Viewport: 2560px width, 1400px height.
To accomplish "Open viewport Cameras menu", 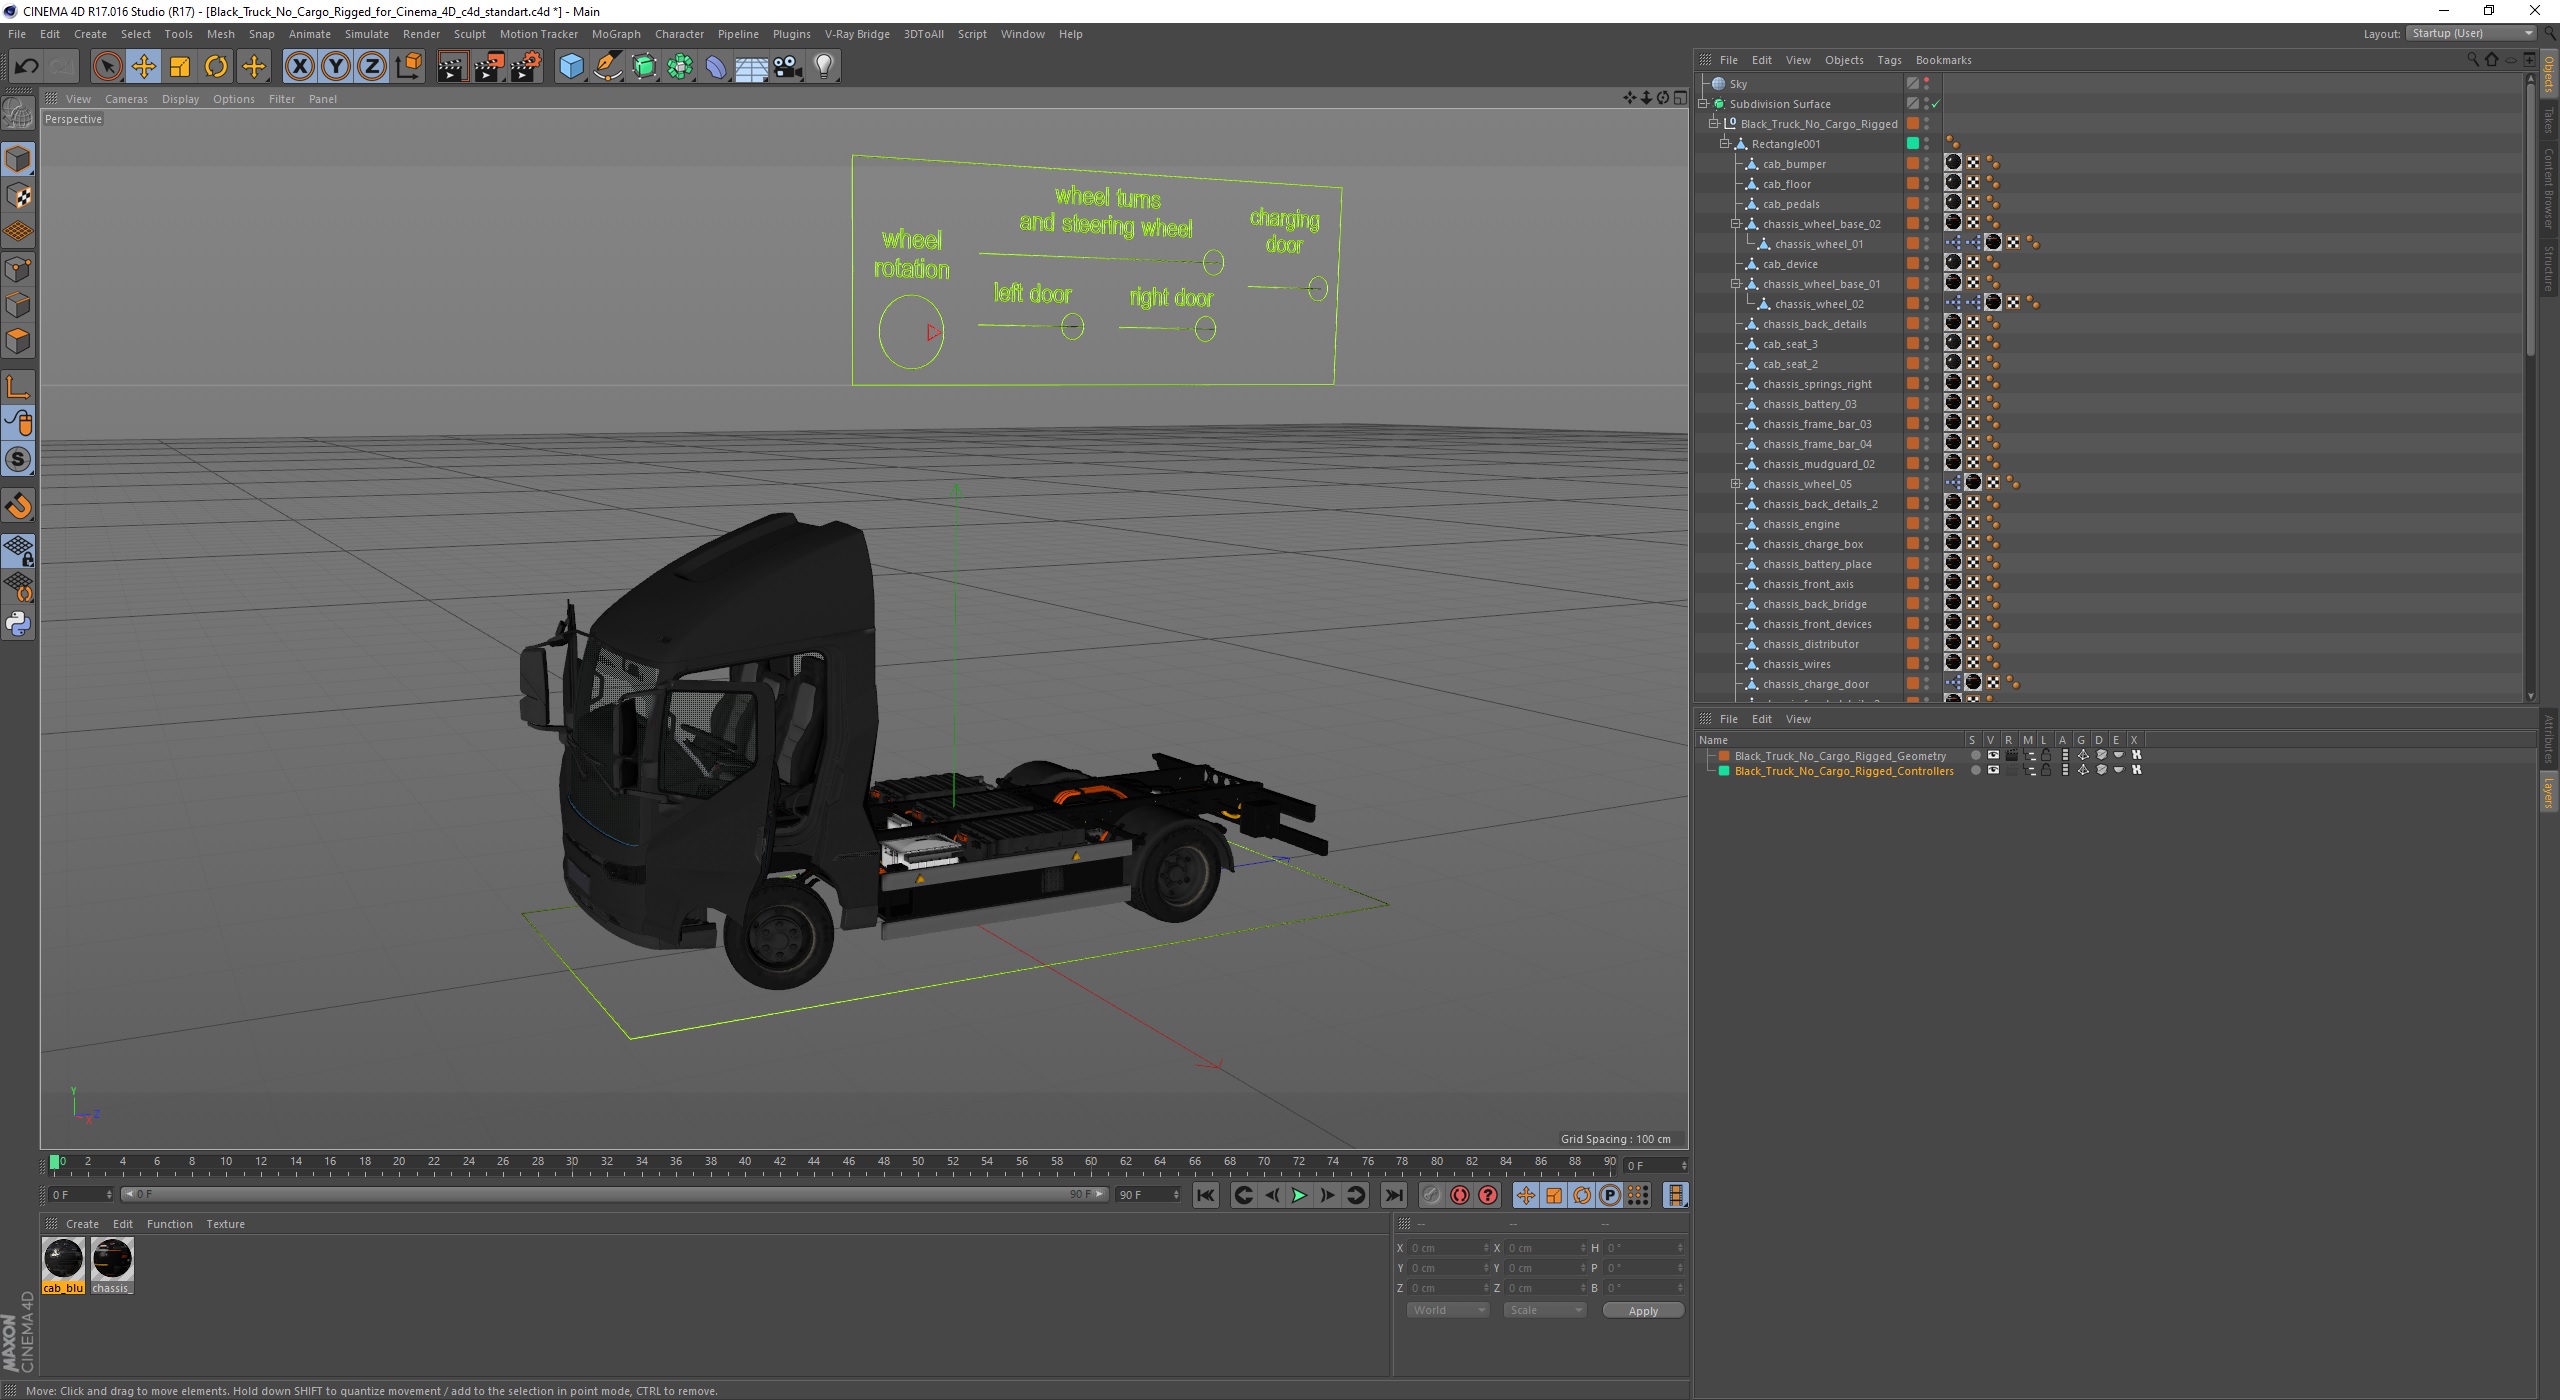I will tap(126, 99).
